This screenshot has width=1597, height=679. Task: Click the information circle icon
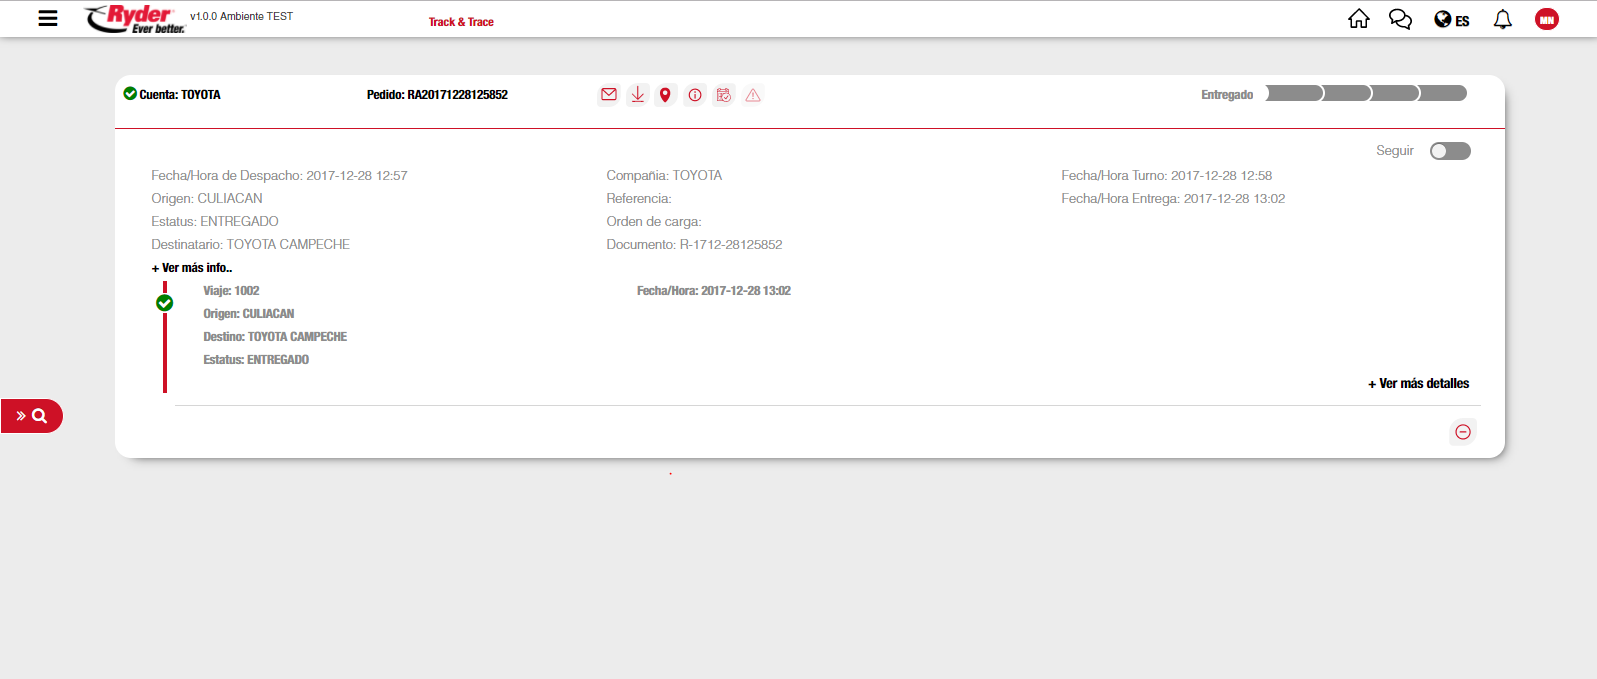point(695,95)
